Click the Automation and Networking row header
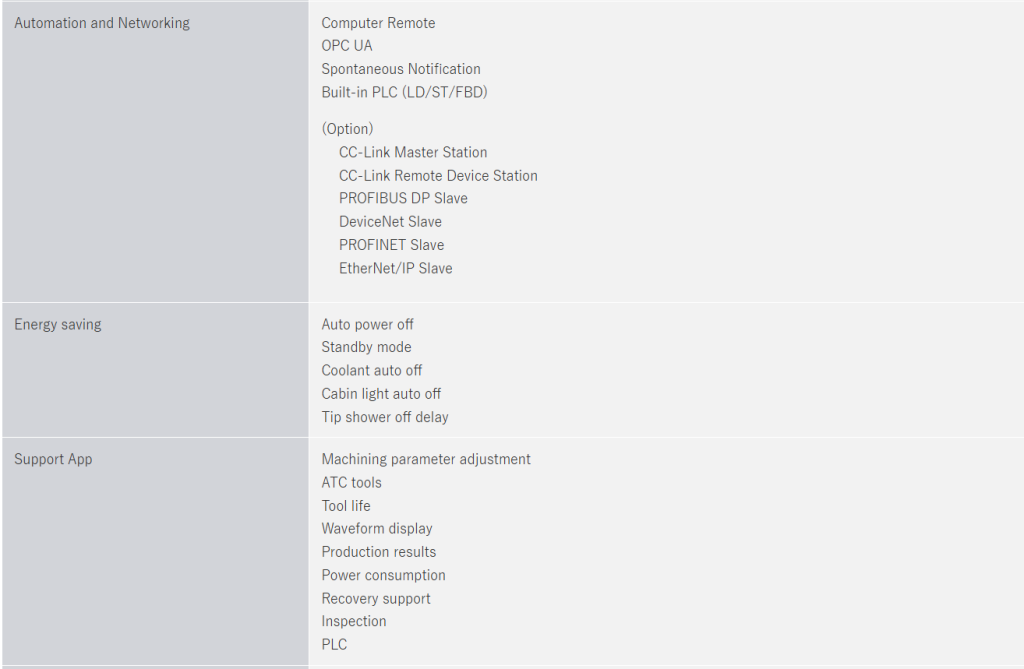Viewport: 1024px width, 669px height. pyautogui.click(x=102, y=23)
